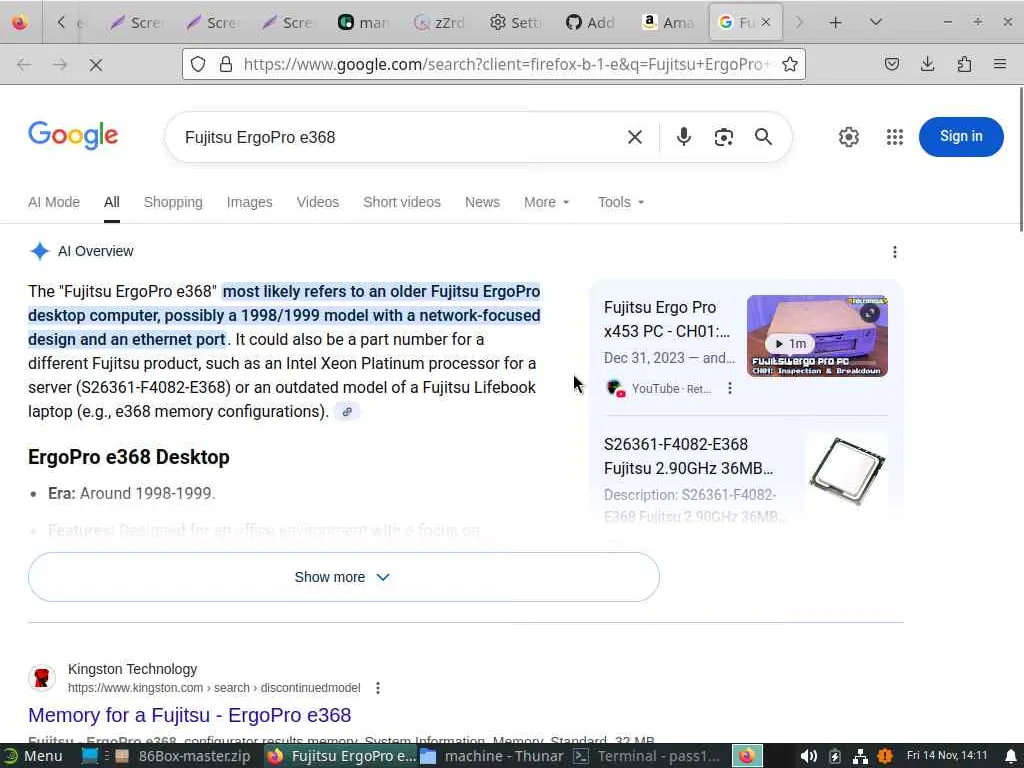Open a new browser tab
1024x768 pixels.
coord(835,23)
